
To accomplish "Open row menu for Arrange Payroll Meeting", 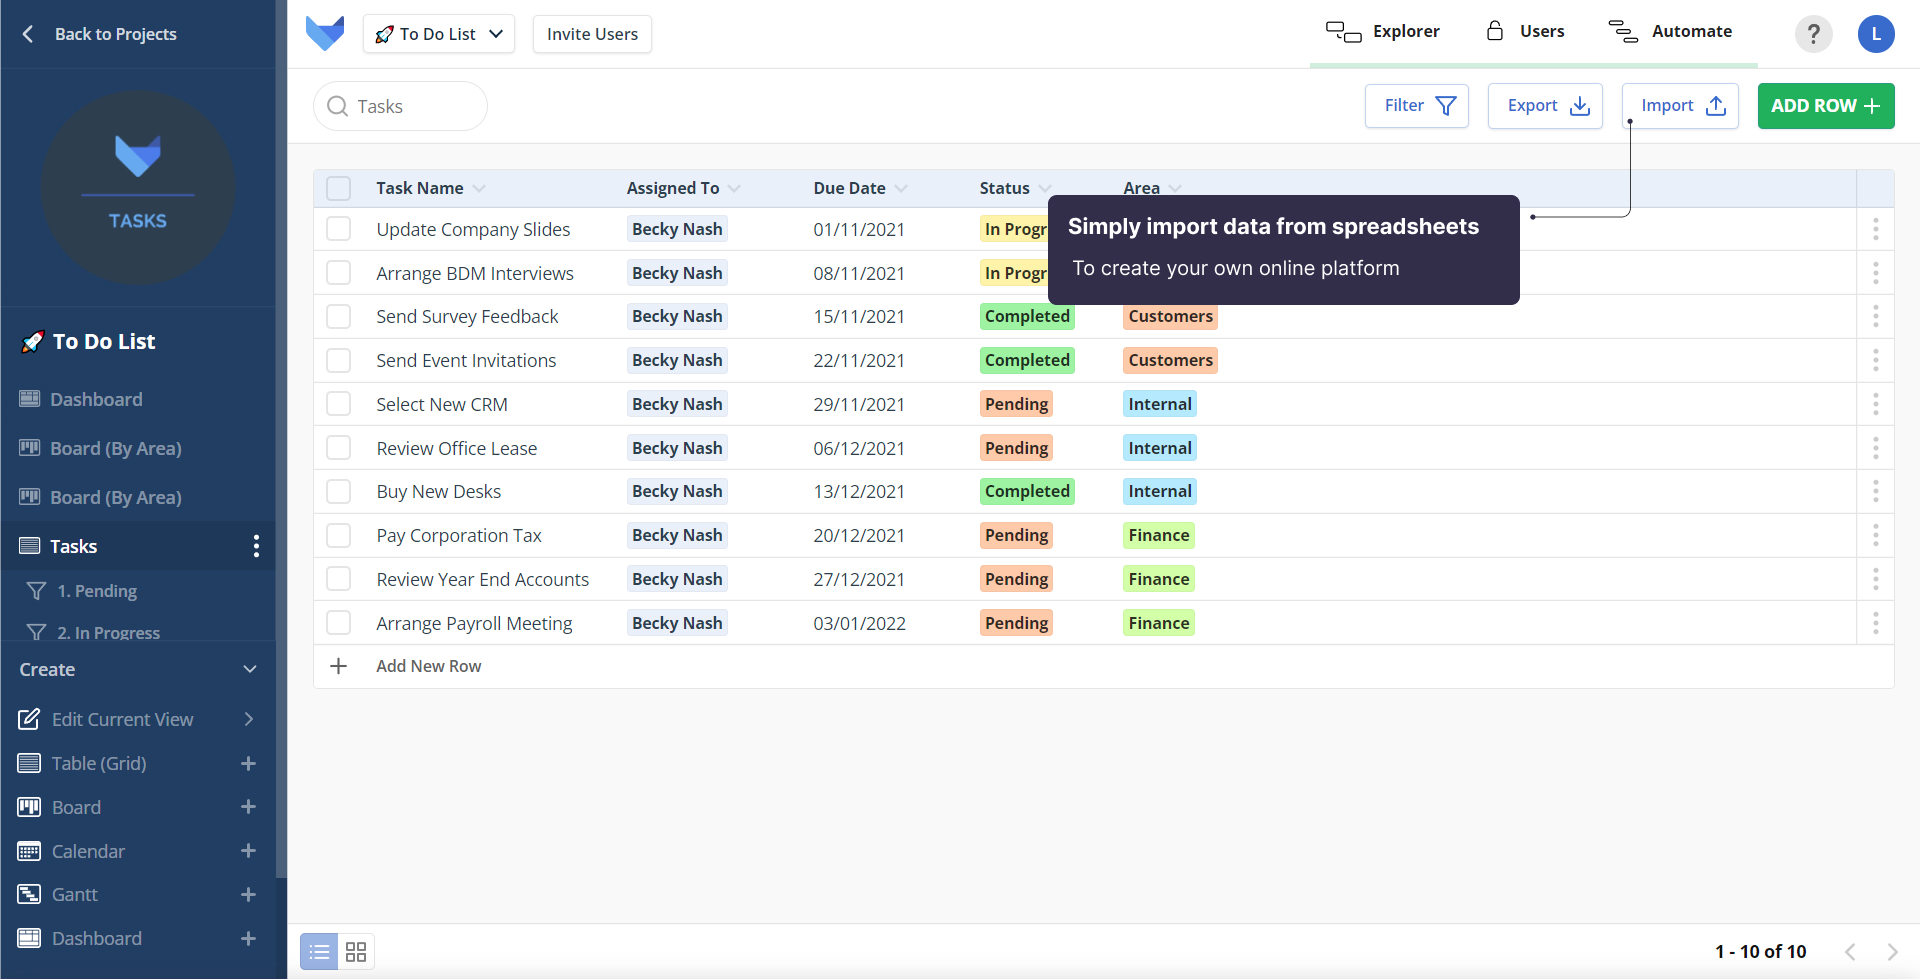I will (x=1875, y=623).
